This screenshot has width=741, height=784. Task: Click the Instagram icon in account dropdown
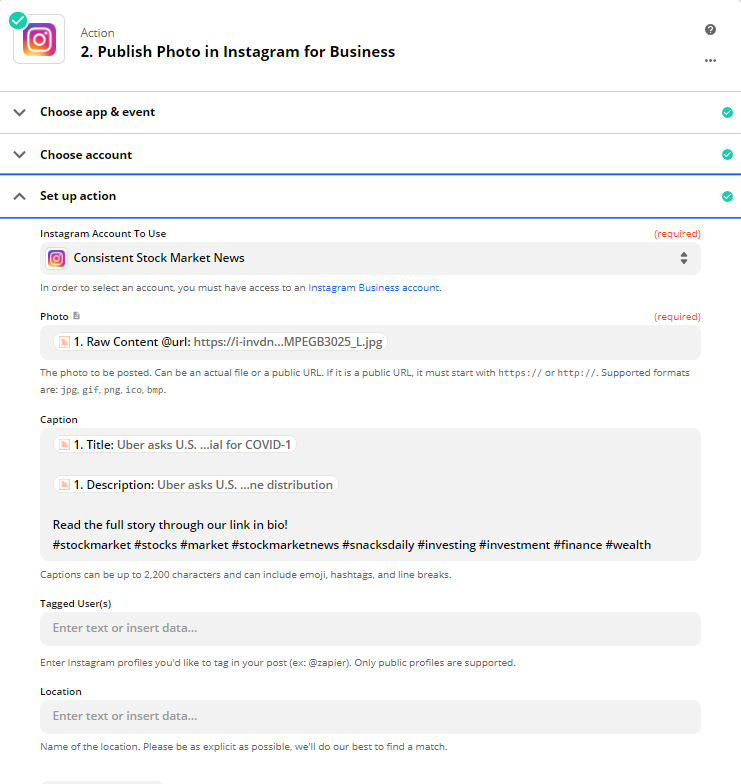click(x=56, y=258)
